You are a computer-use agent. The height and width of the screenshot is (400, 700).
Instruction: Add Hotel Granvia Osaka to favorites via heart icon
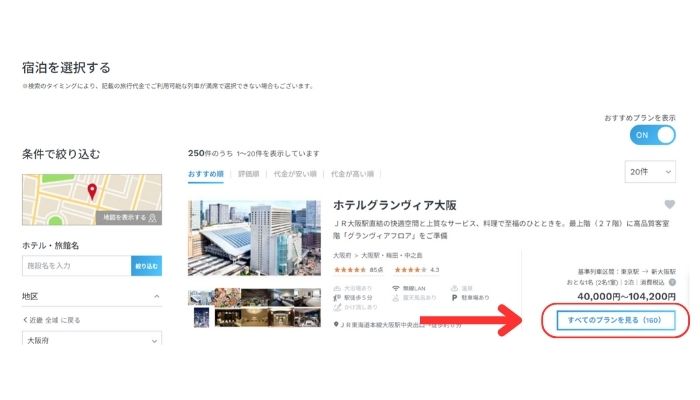pyautogui.click(x=669, y=204)
